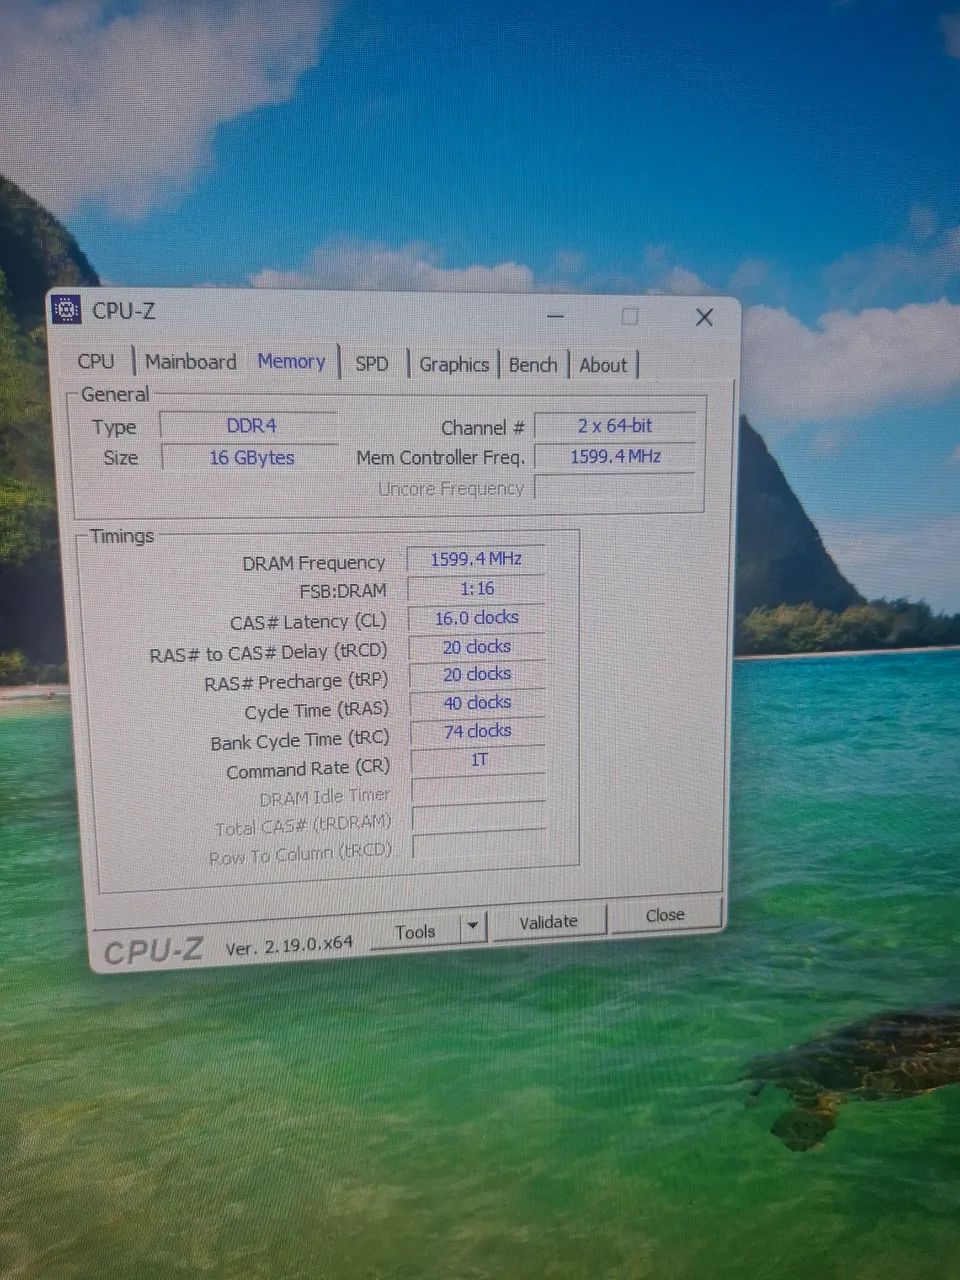
Task: Click the Bank Cycle Time (tRC) label
Action: 299,740
